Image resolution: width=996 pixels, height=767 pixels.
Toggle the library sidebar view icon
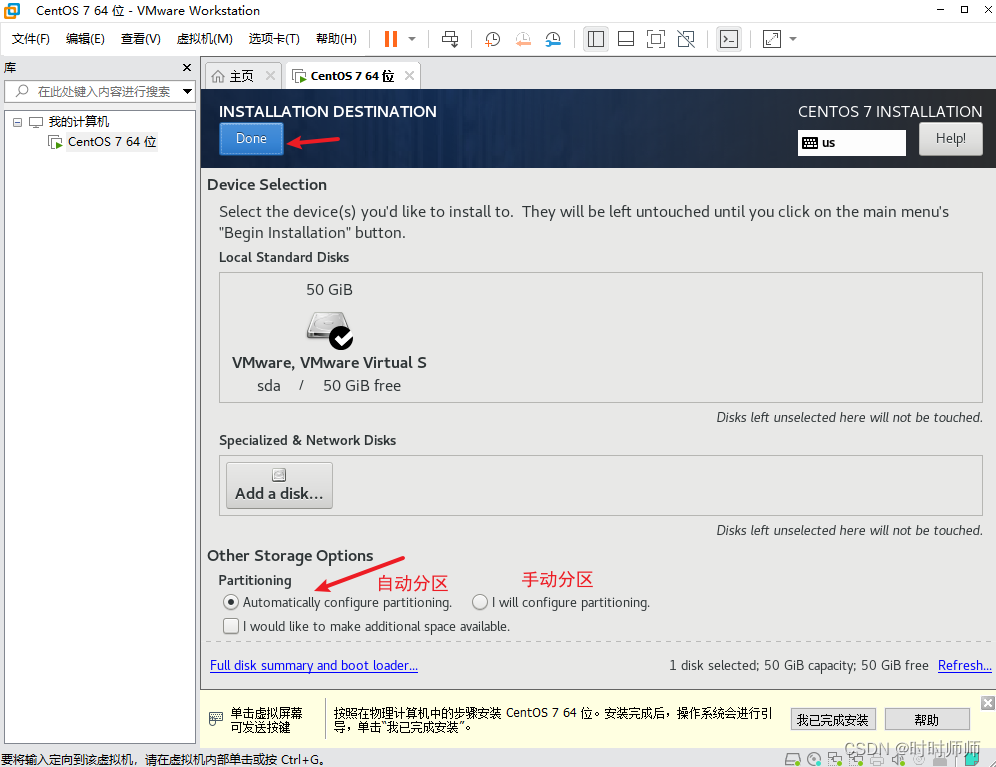[x=596, y=39]
